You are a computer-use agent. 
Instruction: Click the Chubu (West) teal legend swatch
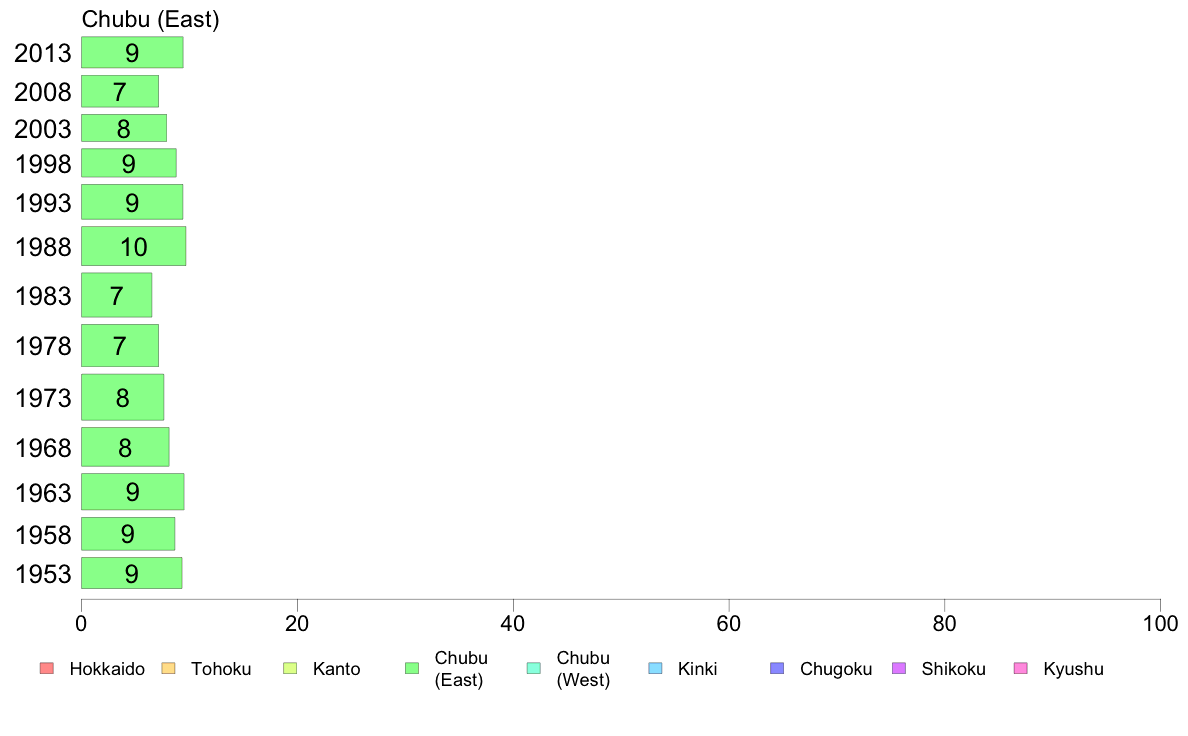coord(533,669)
